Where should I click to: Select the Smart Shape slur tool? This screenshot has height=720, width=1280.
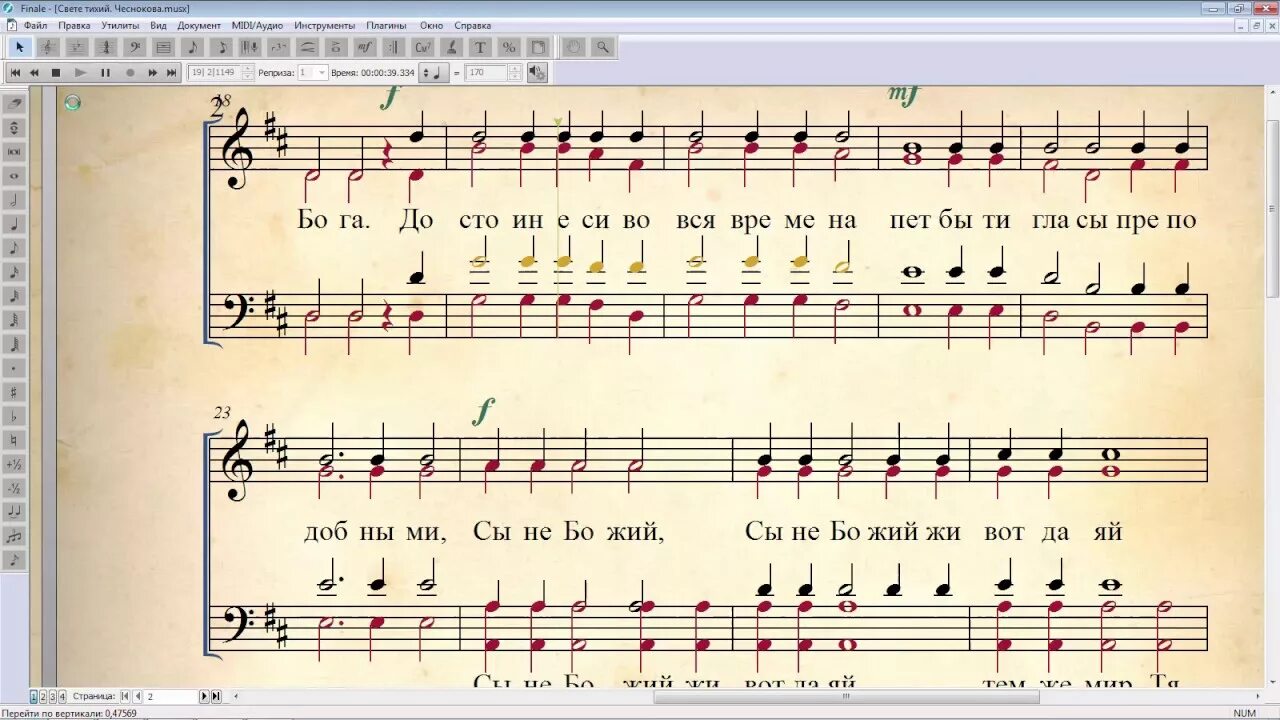click(307, 47)
